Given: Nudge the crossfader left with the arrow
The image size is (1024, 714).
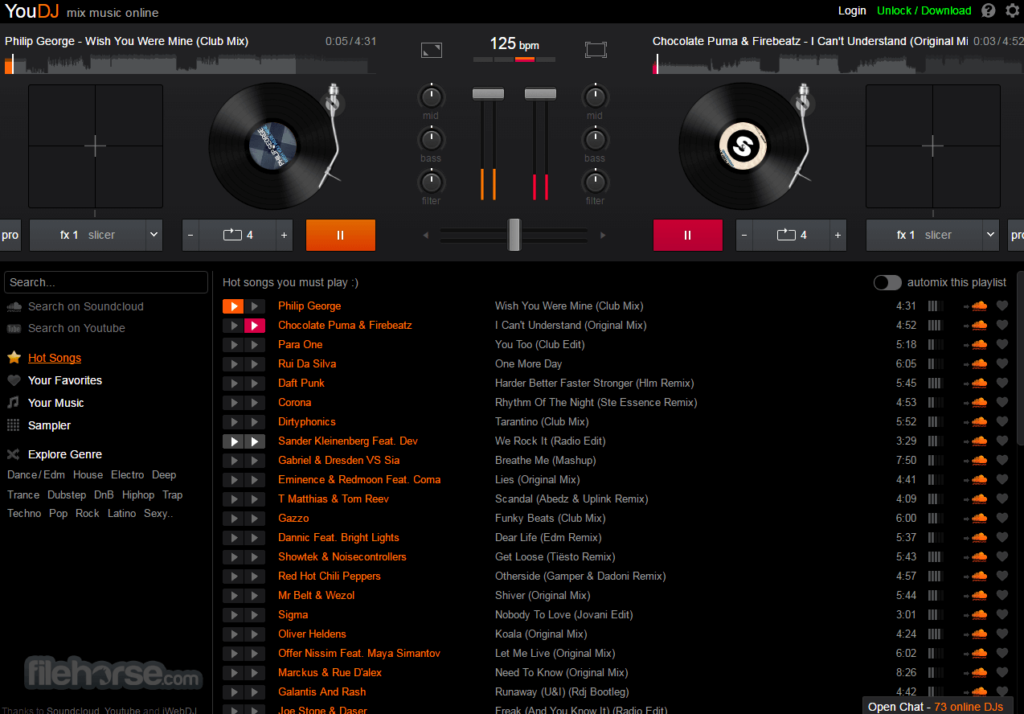Looking at the screenshot, I should coord(426,235).
